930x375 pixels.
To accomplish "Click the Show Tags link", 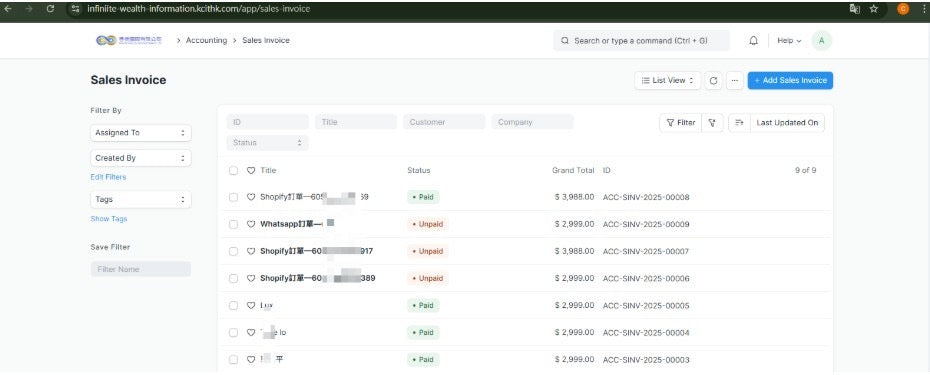I will 109,219.
